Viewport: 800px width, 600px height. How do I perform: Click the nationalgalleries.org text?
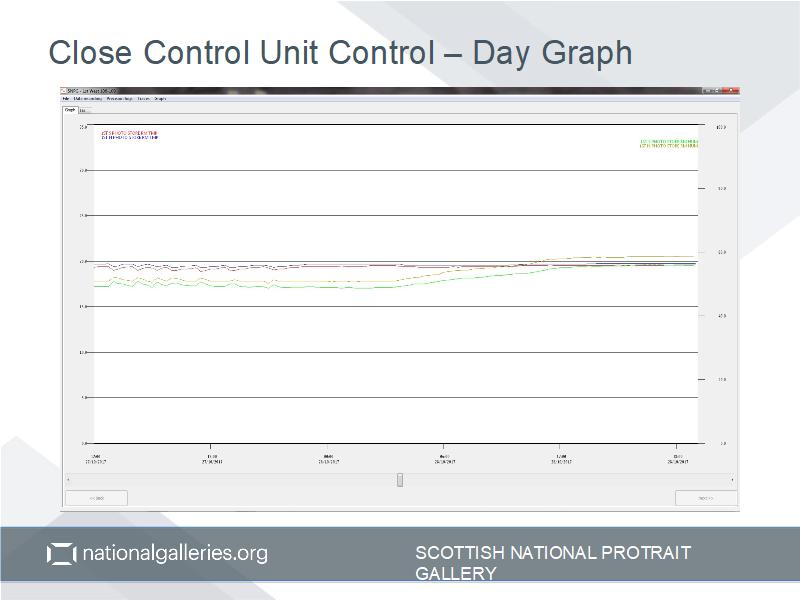point(174,553)
